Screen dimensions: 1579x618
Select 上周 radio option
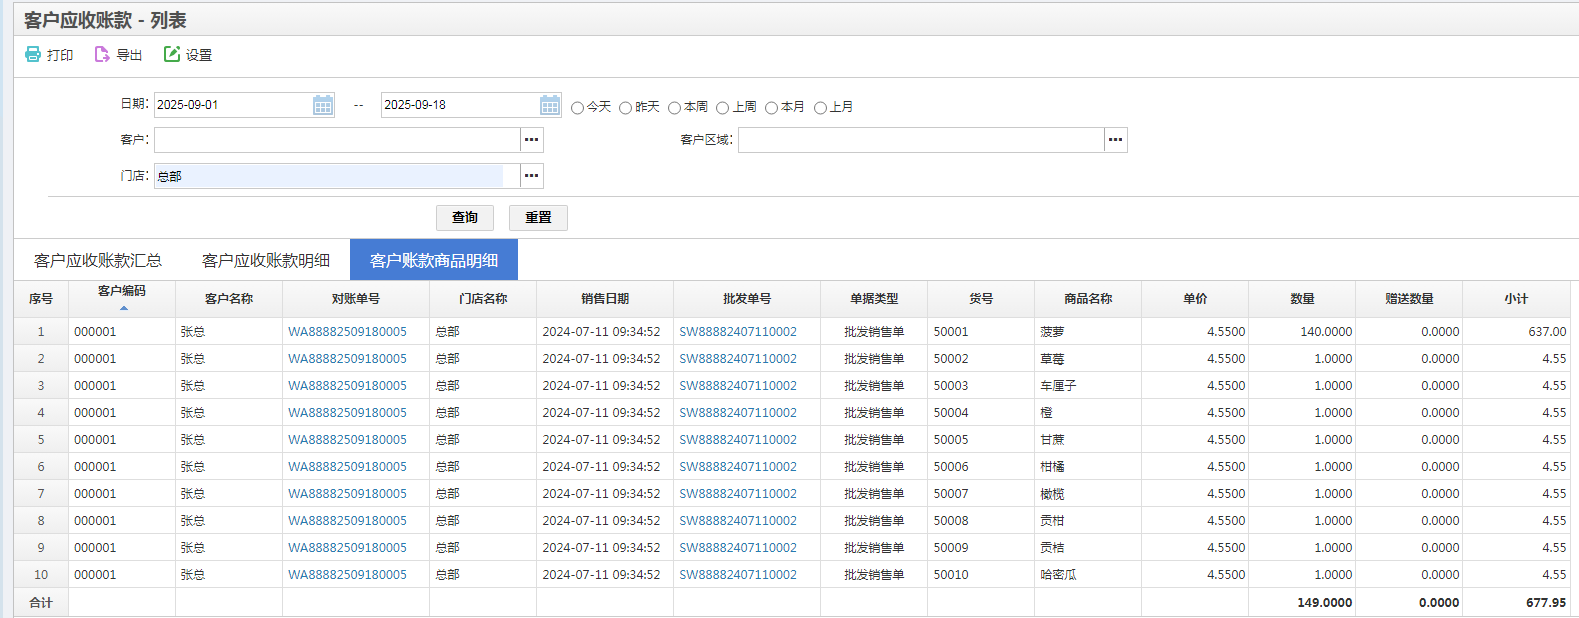[x=722, y=108]
